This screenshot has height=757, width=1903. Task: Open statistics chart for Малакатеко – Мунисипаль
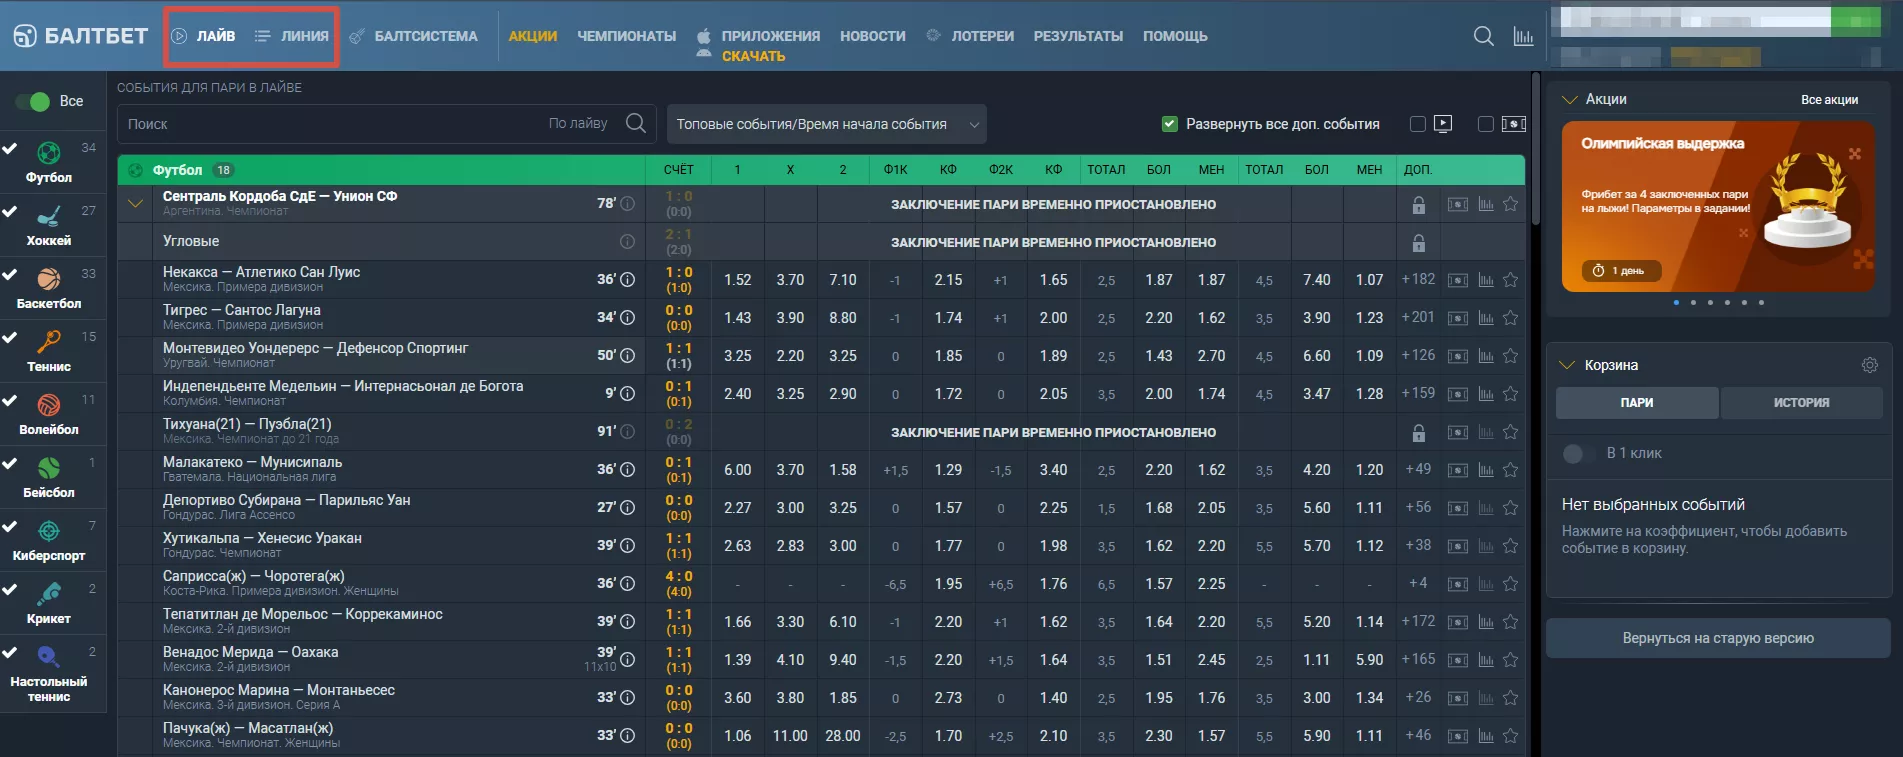tap(1485, 470)
